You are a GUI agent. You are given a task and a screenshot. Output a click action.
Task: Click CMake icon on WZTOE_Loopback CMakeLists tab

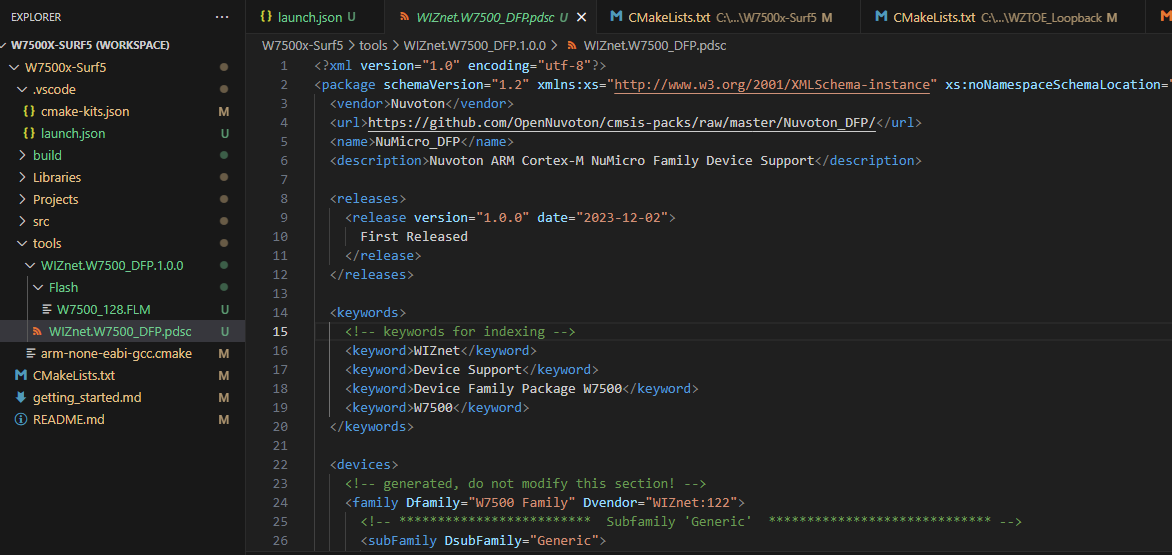pyautogui.click(x=881, y=16)
